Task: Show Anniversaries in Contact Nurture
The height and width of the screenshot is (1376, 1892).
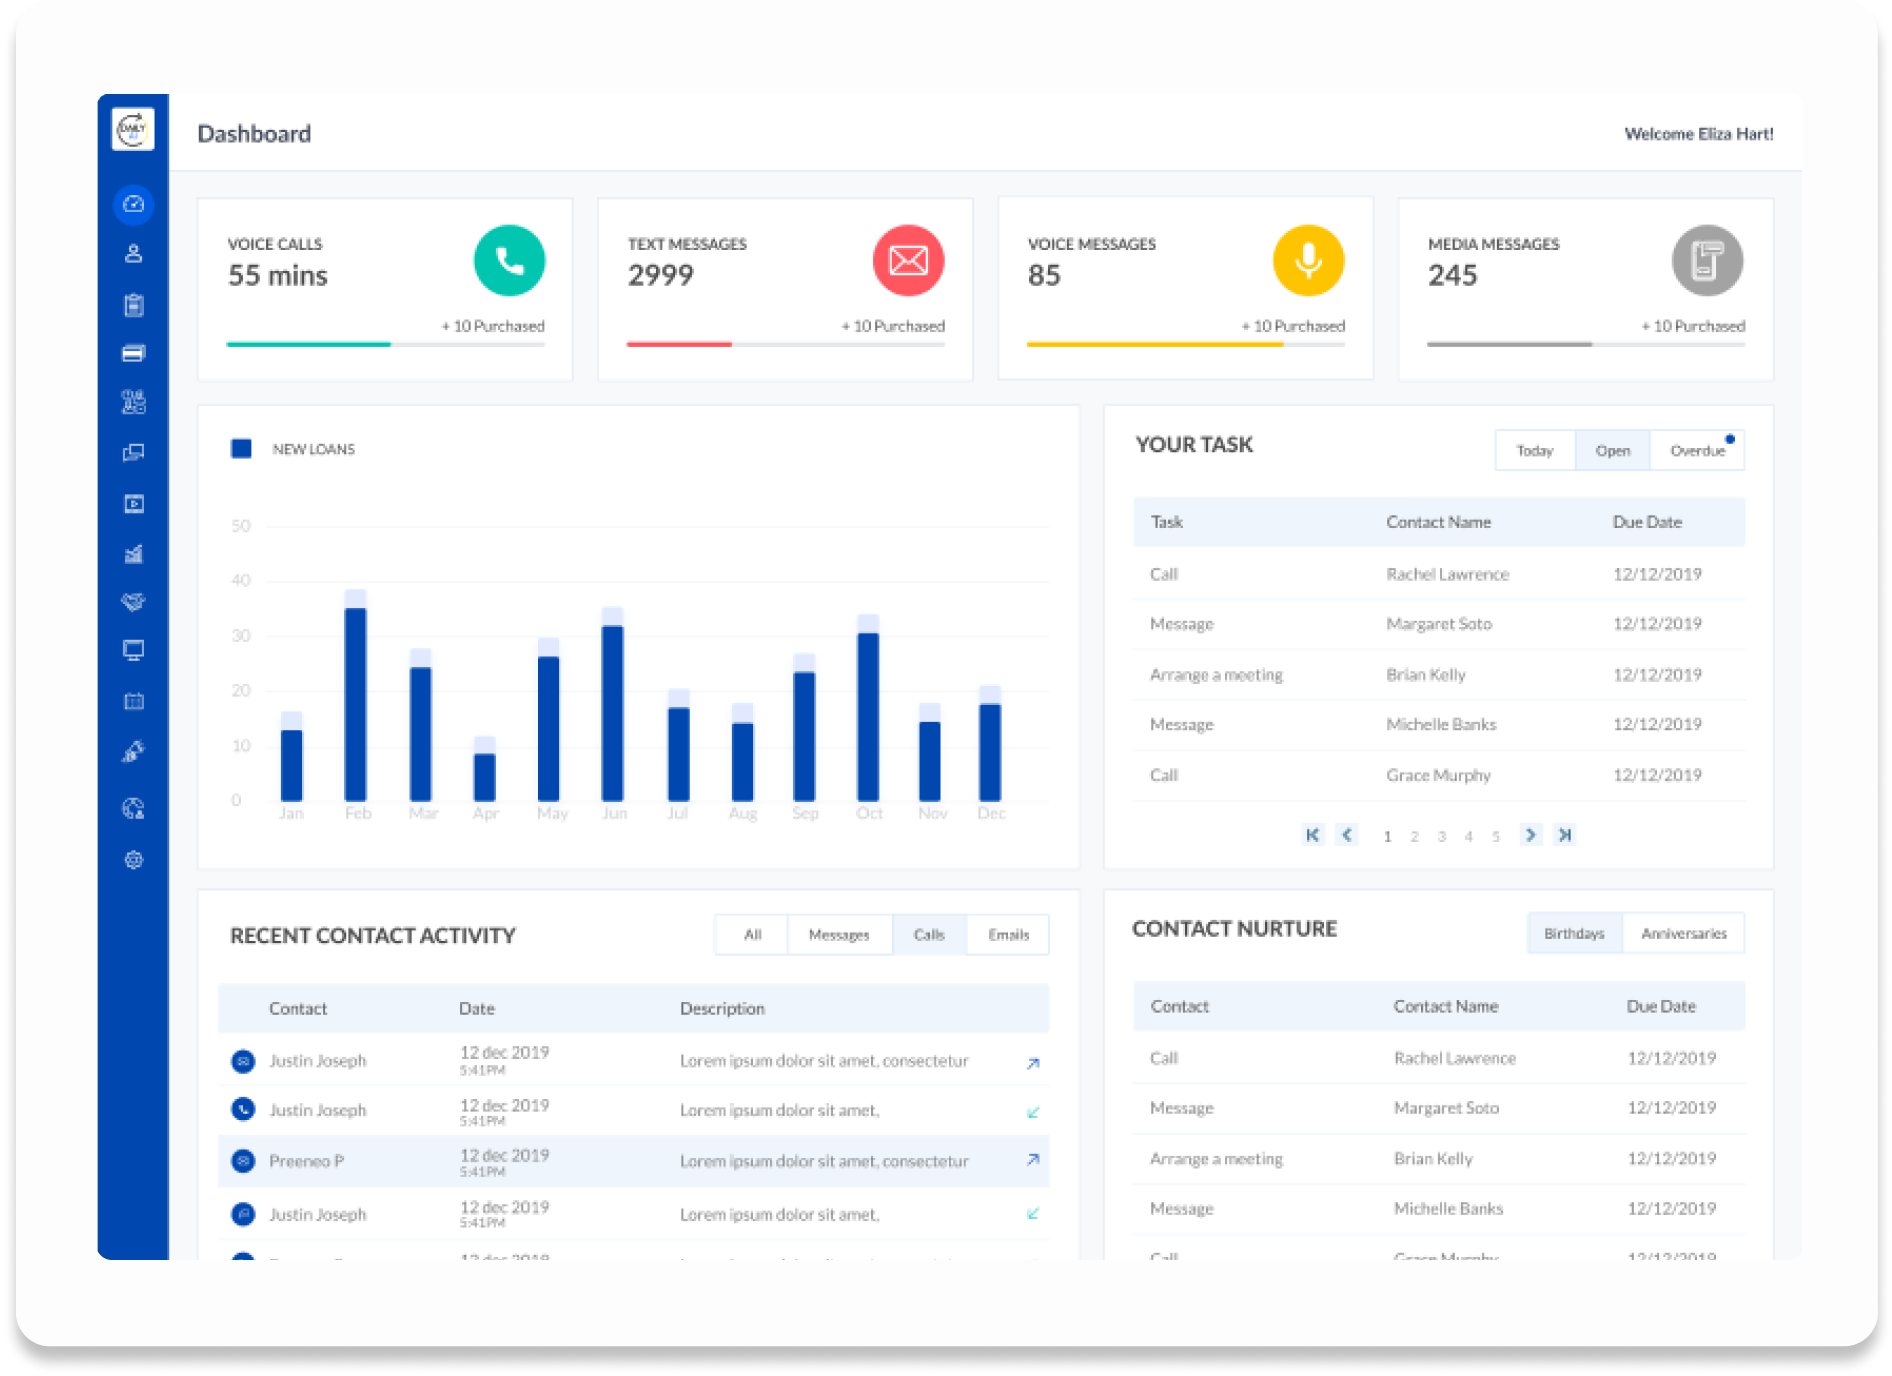Action: click(x=1684, y=934)
